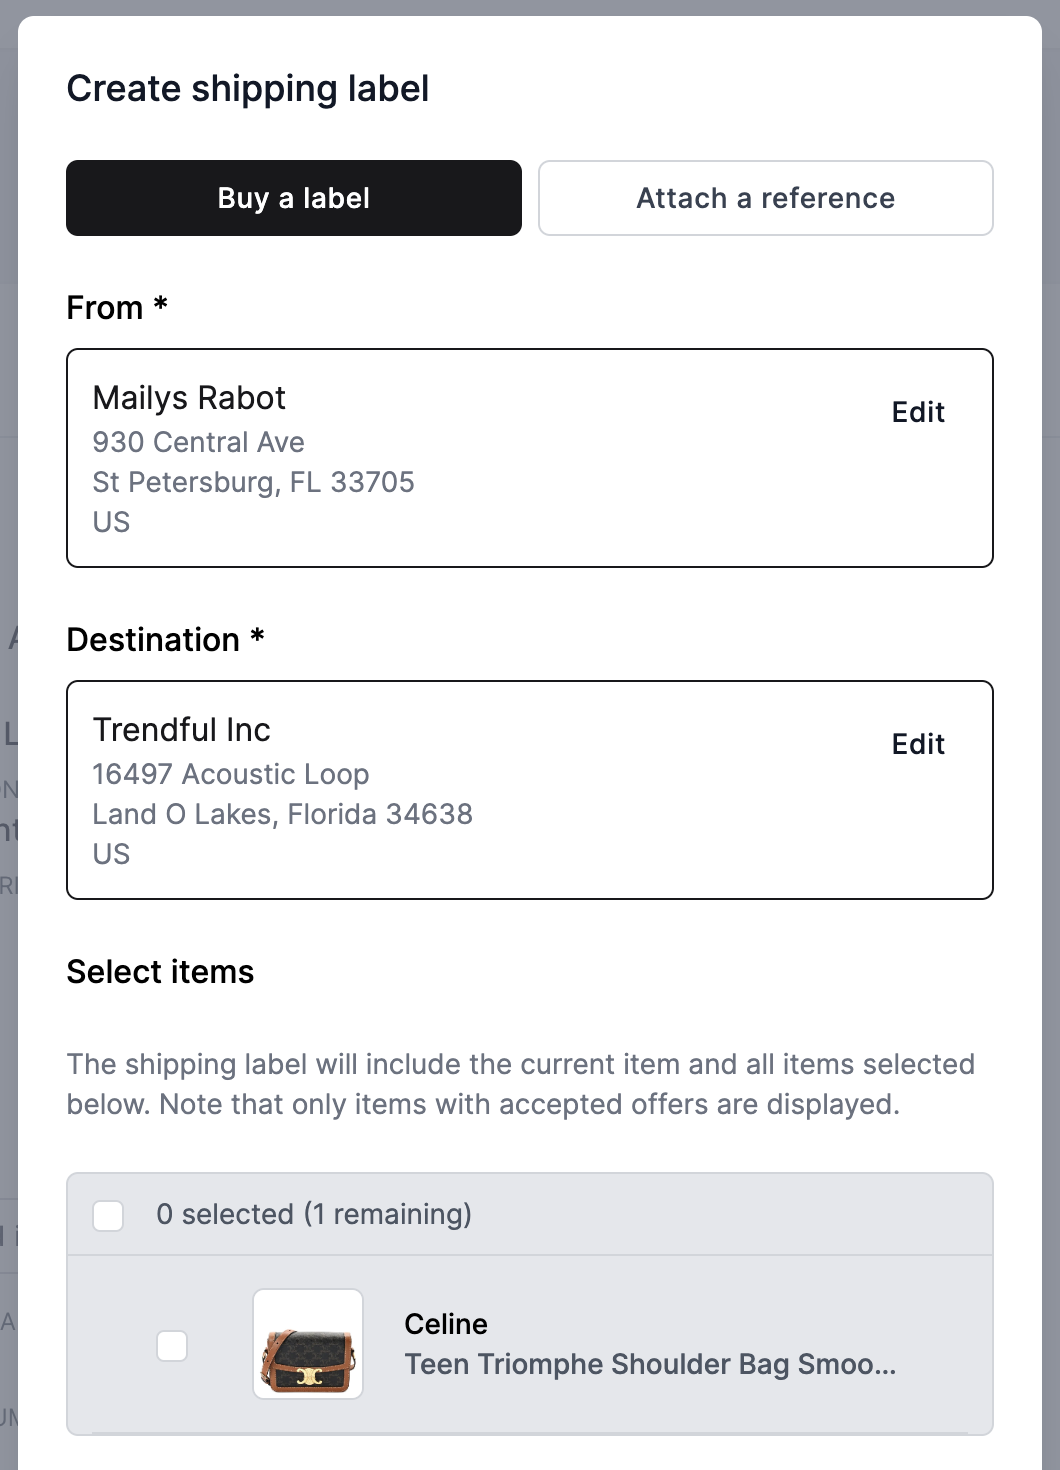Viewport: 1060px width, 1470px height.
Task: Click the Celine brand name
Action: [446, 1324]
